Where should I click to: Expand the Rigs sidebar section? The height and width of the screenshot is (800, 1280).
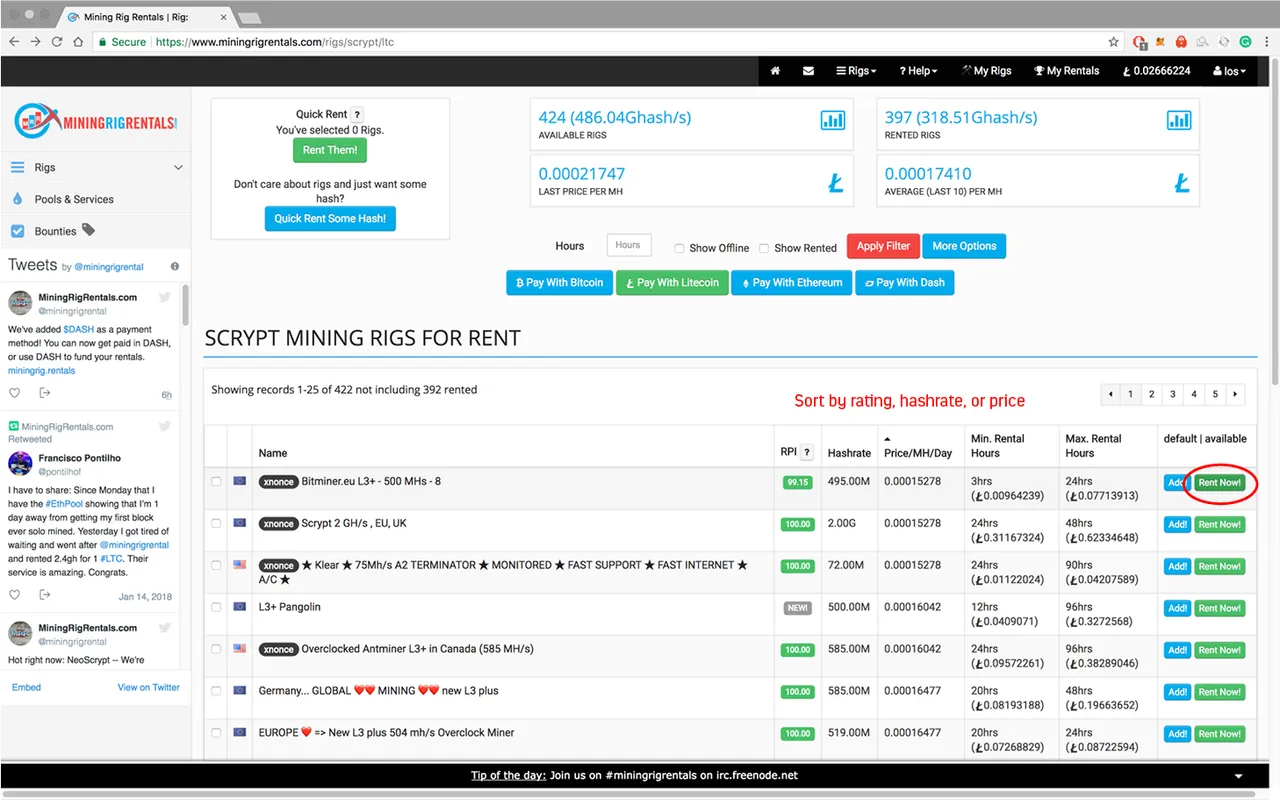[x=96, y=167]
